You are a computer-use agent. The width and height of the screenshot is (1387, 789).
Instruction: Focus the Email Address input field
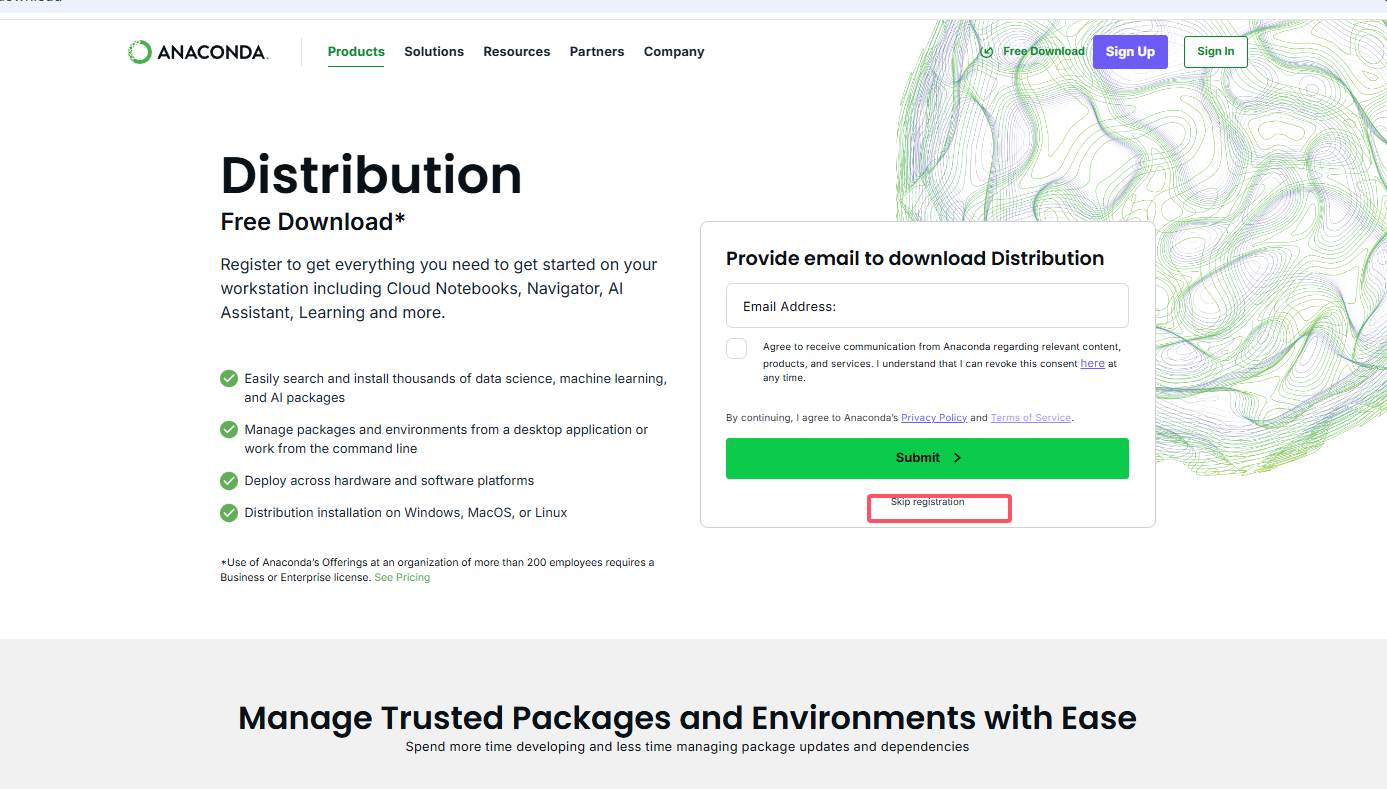click(927, 306)
